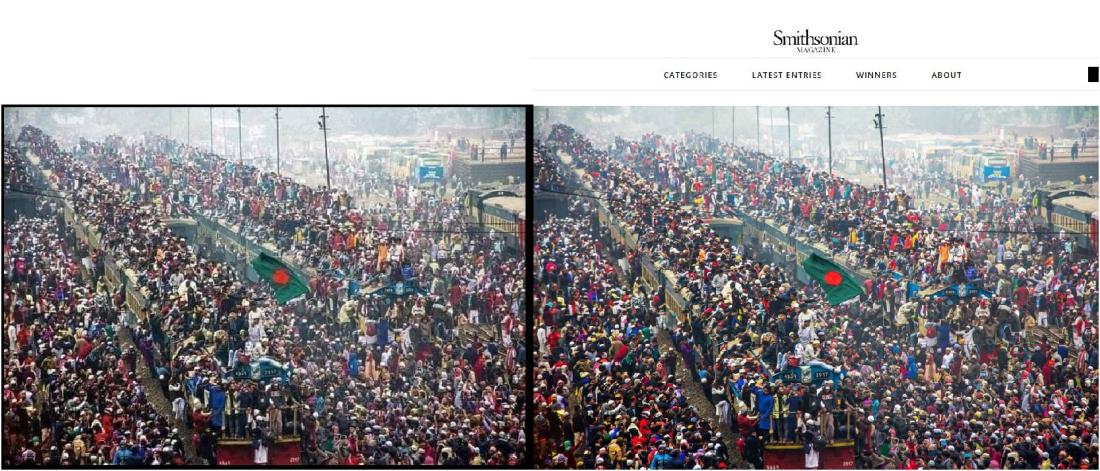Open the Smithsonian crowd photo under the navigation bar
The width and height of the screenshot is (1100, 471).
coord(816,286)
